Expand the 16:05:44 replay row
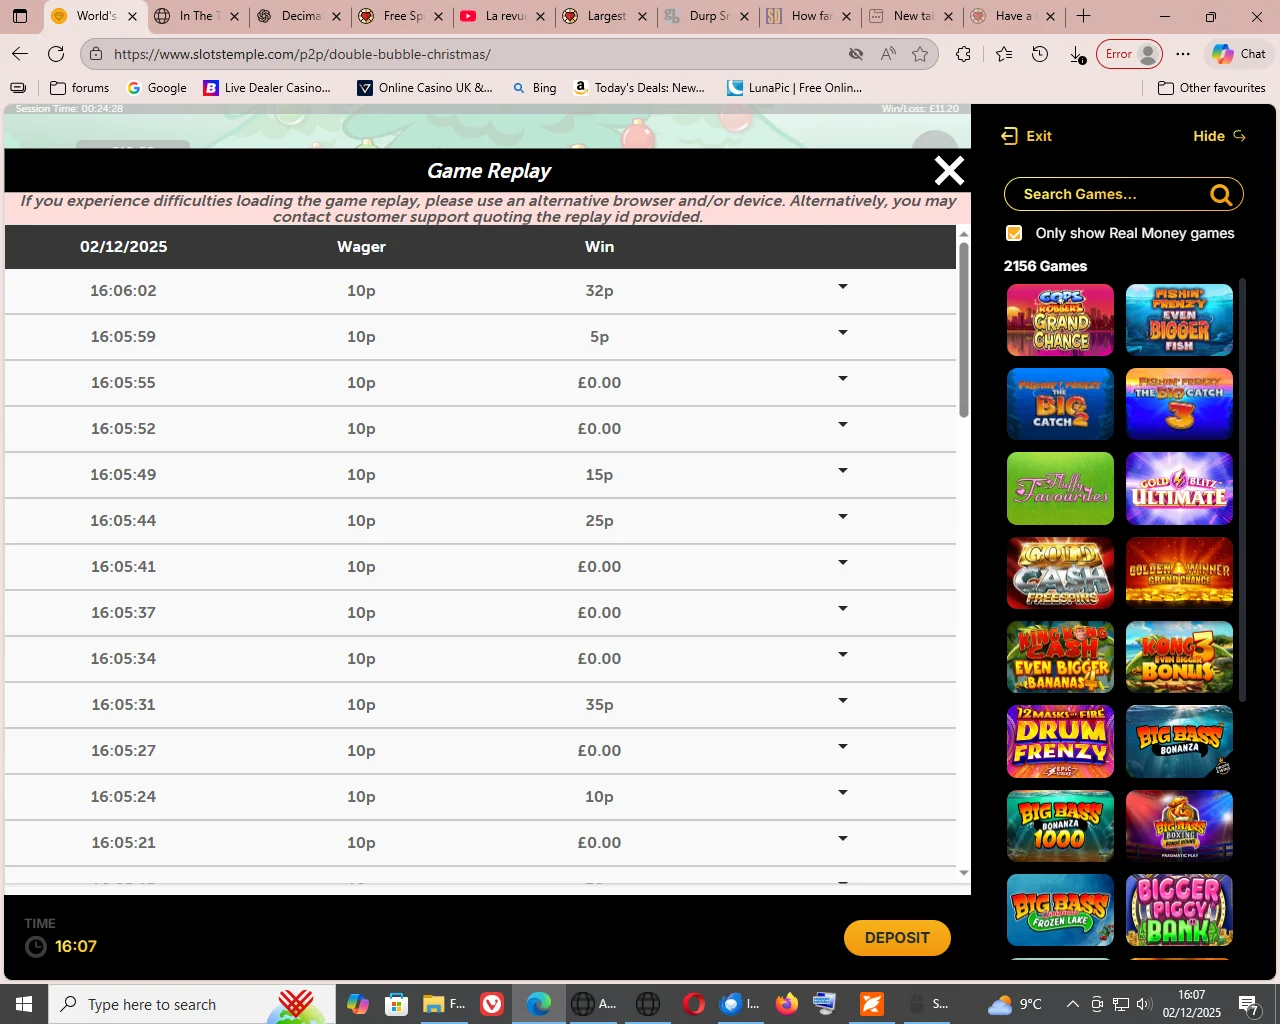This screenshot has height=1024, width=1280. coord(843,517)
